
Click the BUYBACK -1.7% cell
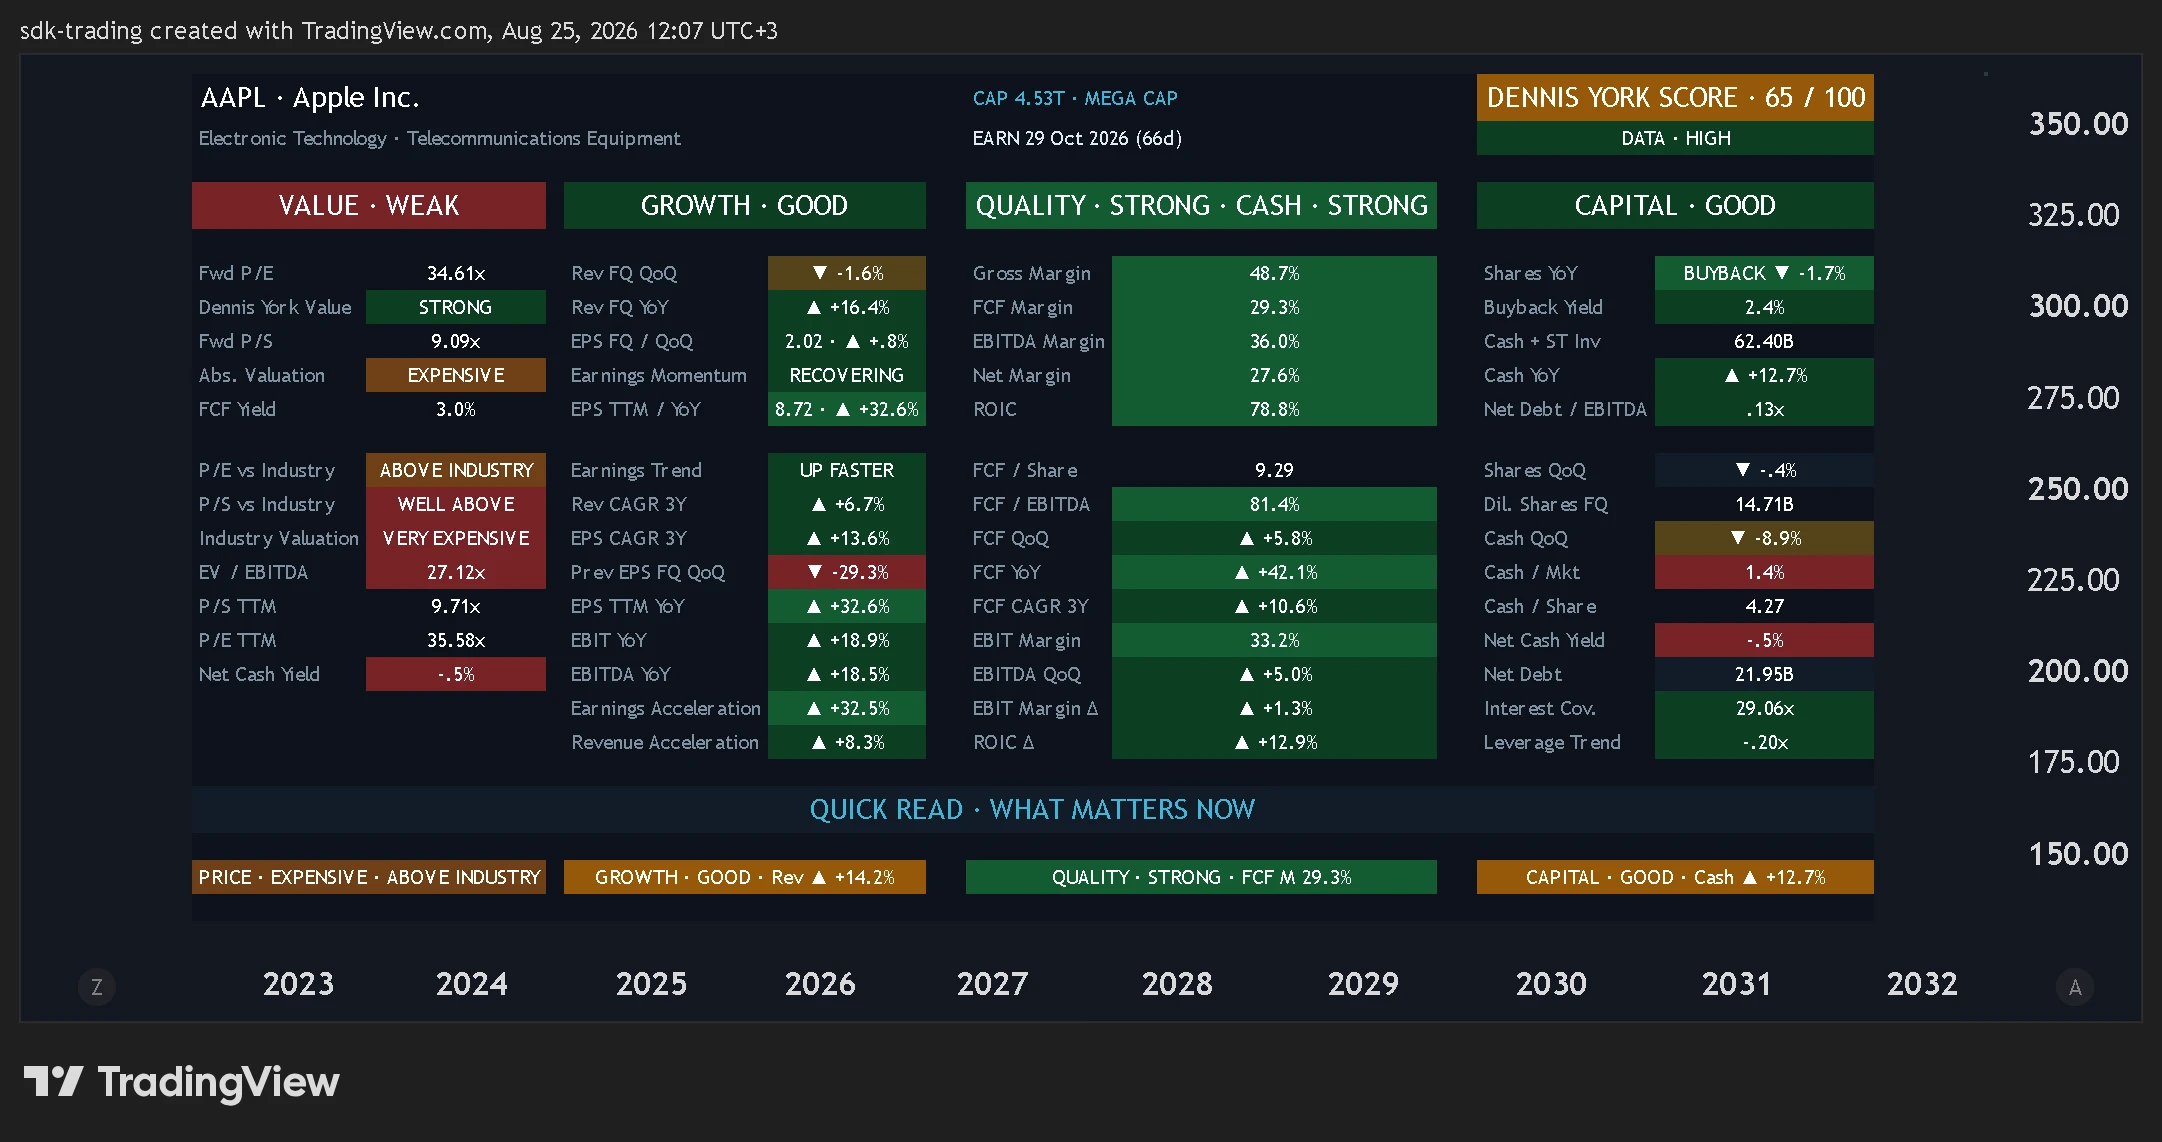point(1764,273)
